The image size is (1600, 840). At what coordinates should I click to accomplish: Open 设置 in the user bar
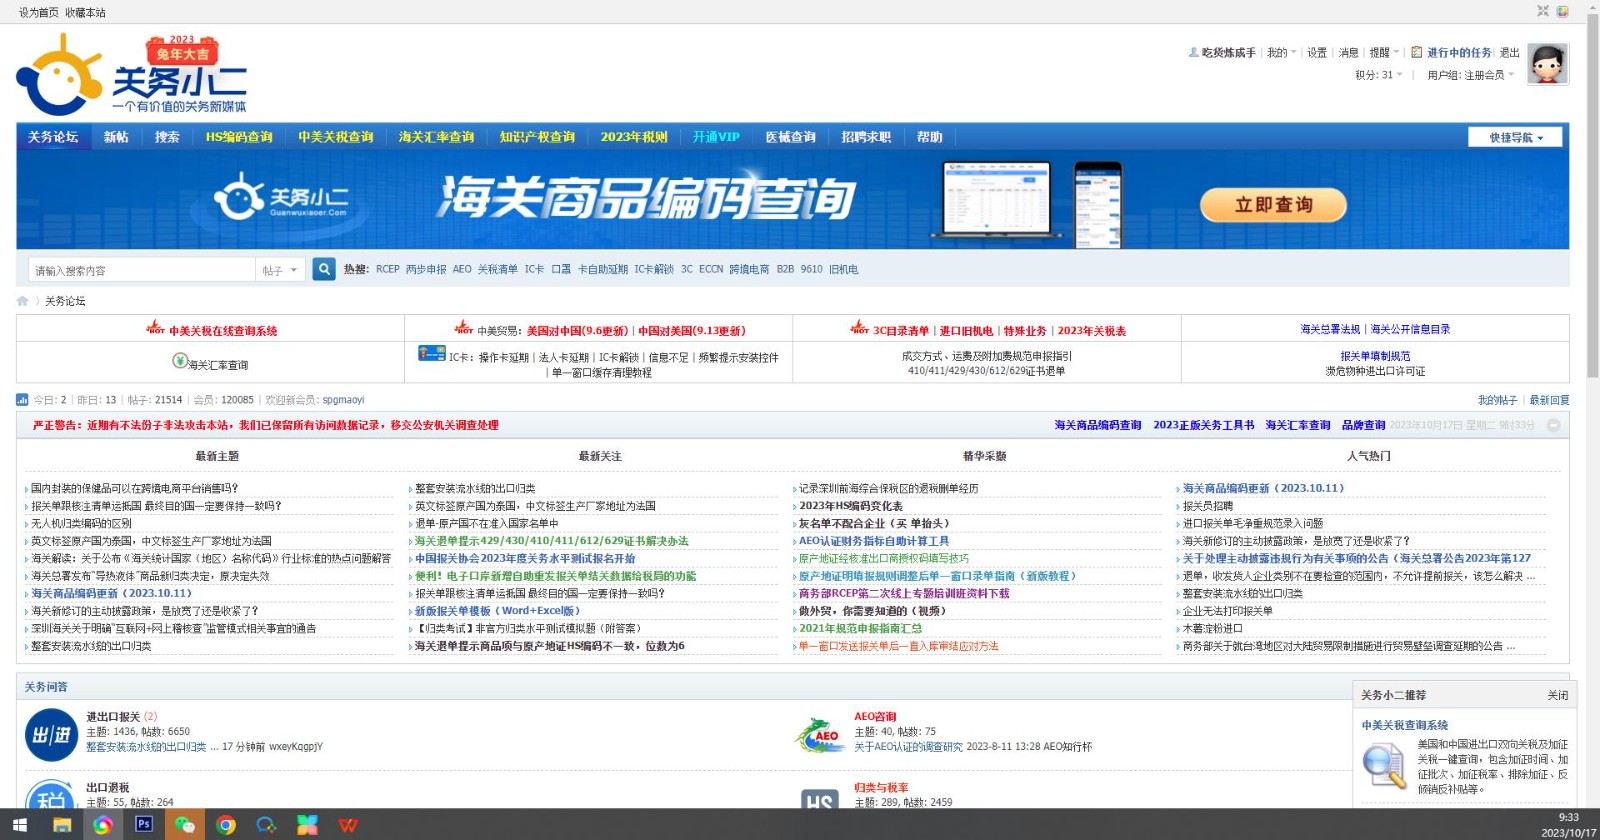pyautogui.click(x=1317, y=53)
